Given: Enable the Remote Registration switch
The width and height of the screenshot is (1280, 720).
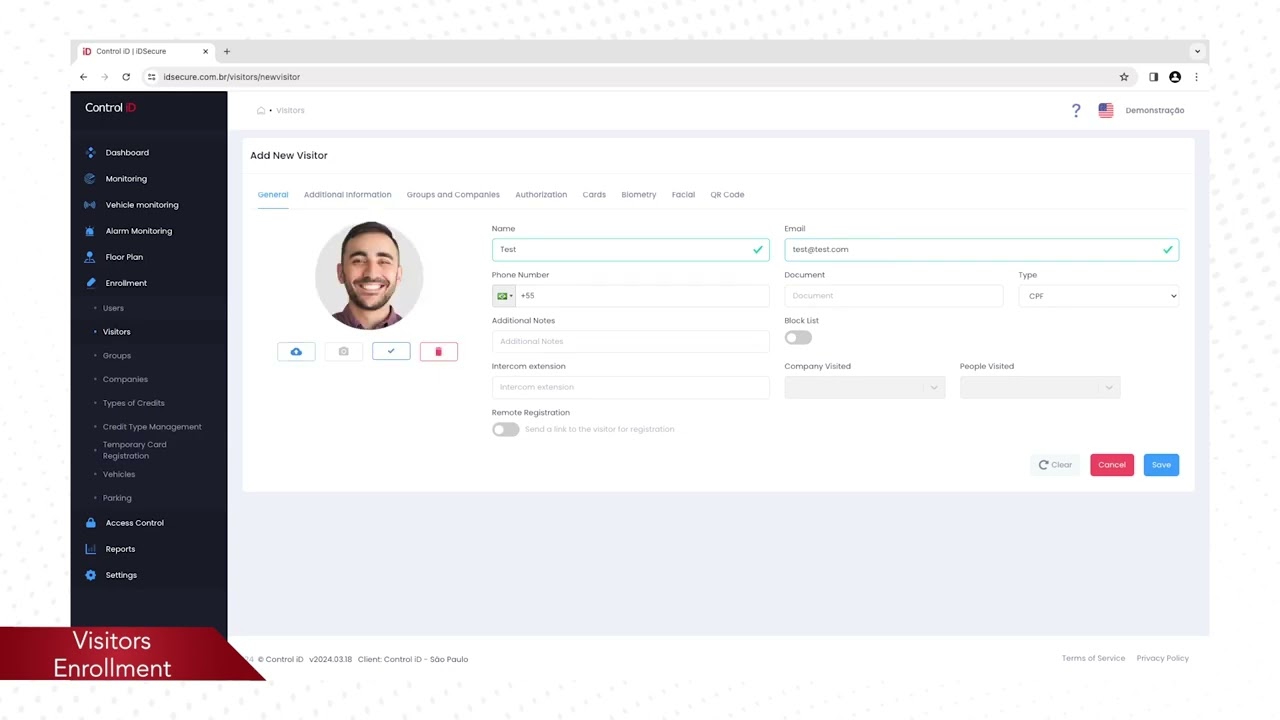Looking at the screenshot, I should (505, 429).
